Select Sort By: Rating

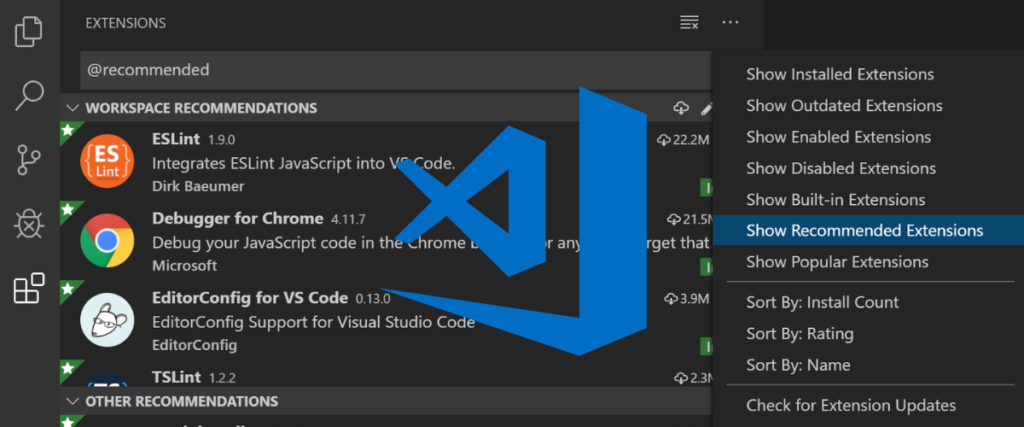click(x=800, y=334)
